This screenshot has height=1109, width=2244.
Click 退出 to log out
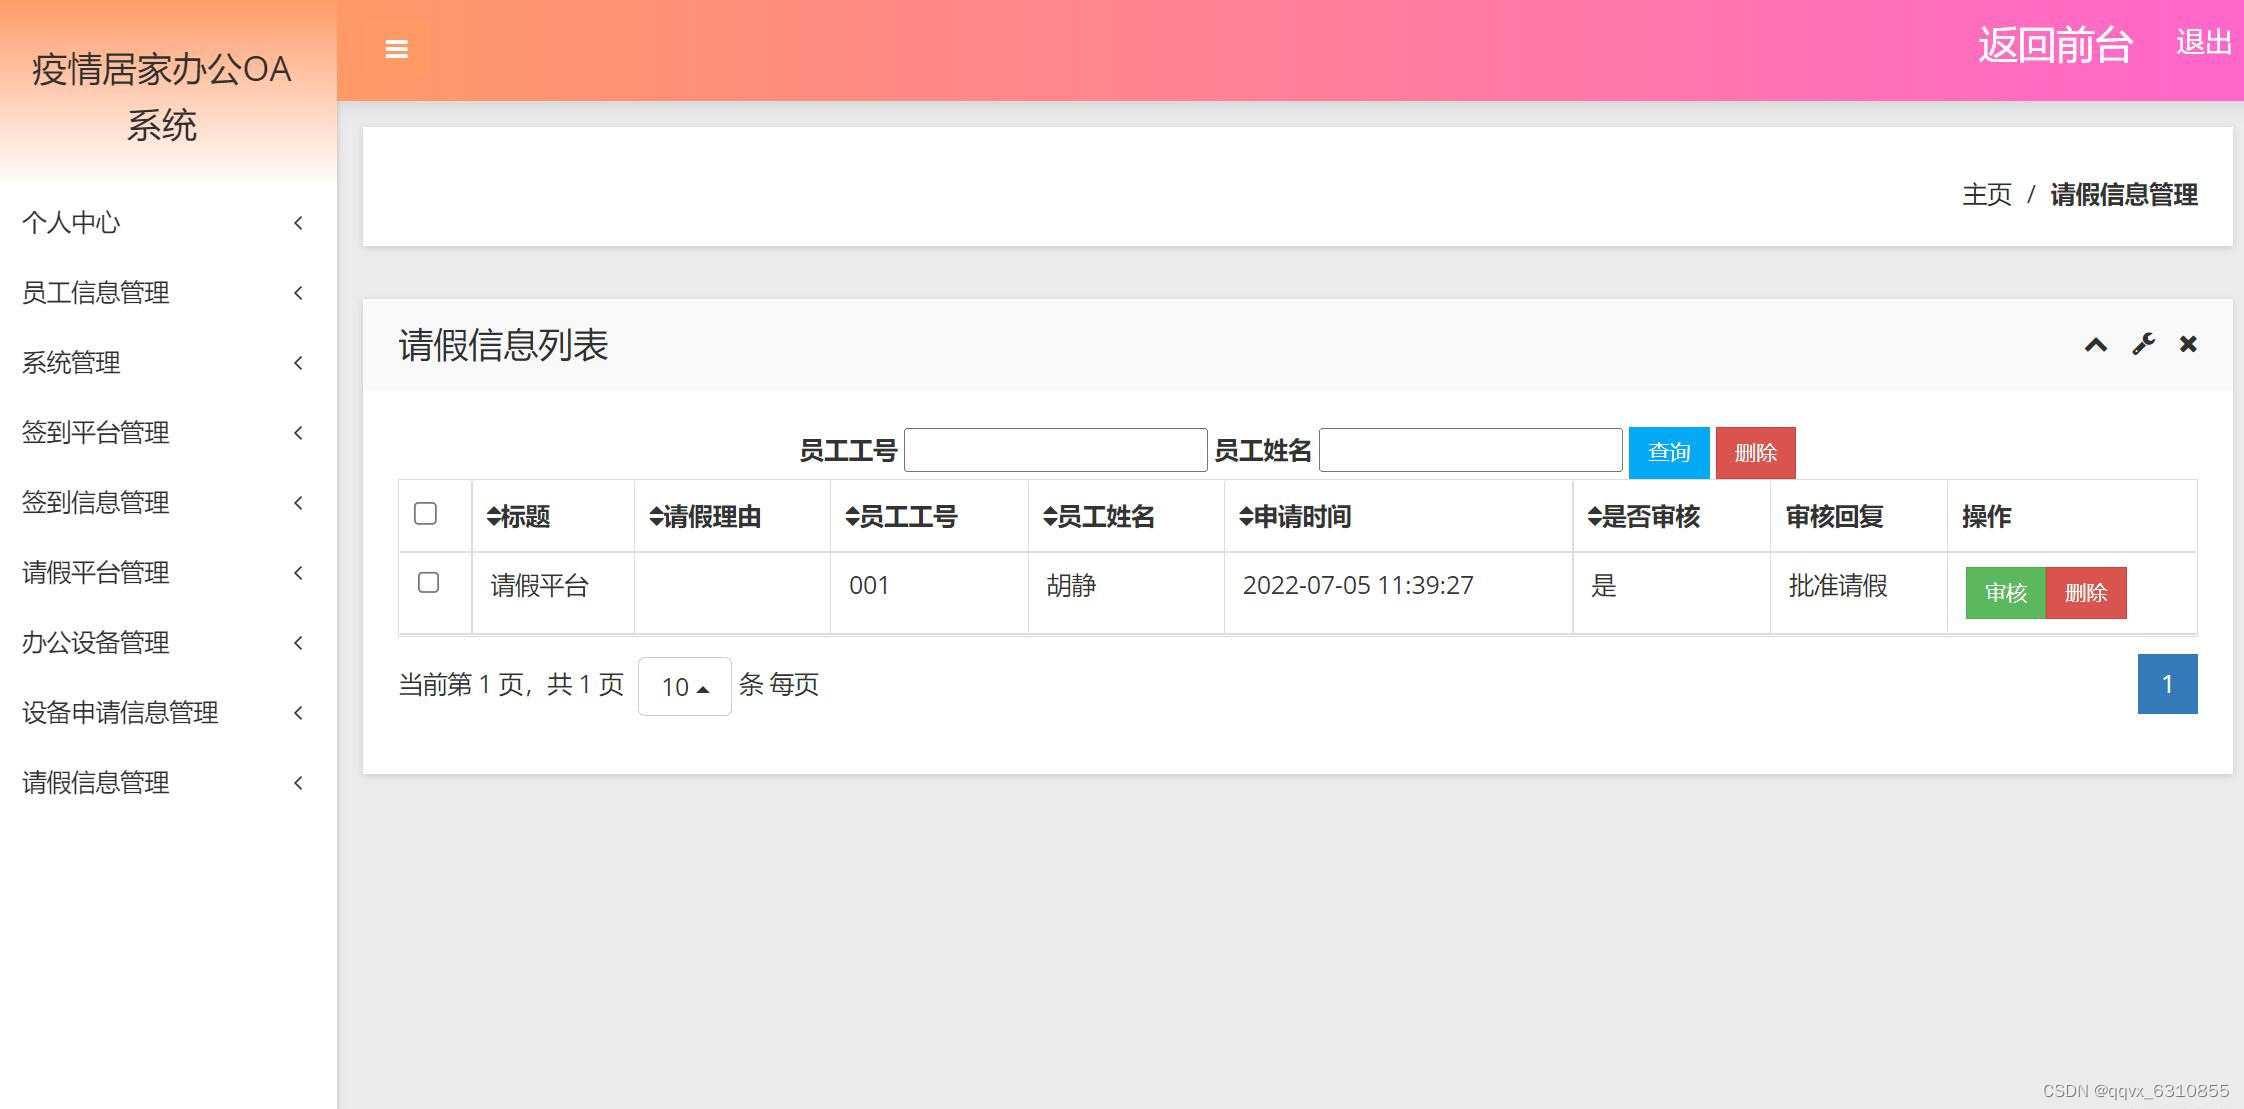click(x=2204, y=43)
